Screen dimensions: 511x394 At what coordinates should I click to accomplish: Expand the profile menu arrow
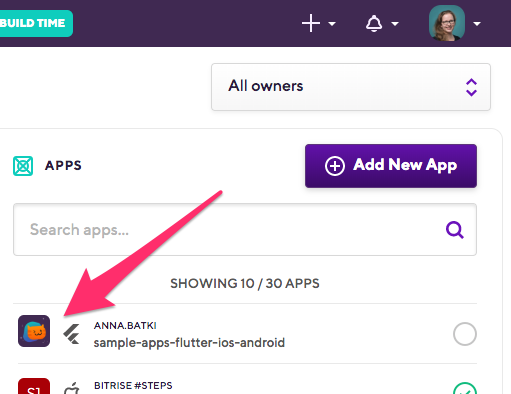[477, 24]
